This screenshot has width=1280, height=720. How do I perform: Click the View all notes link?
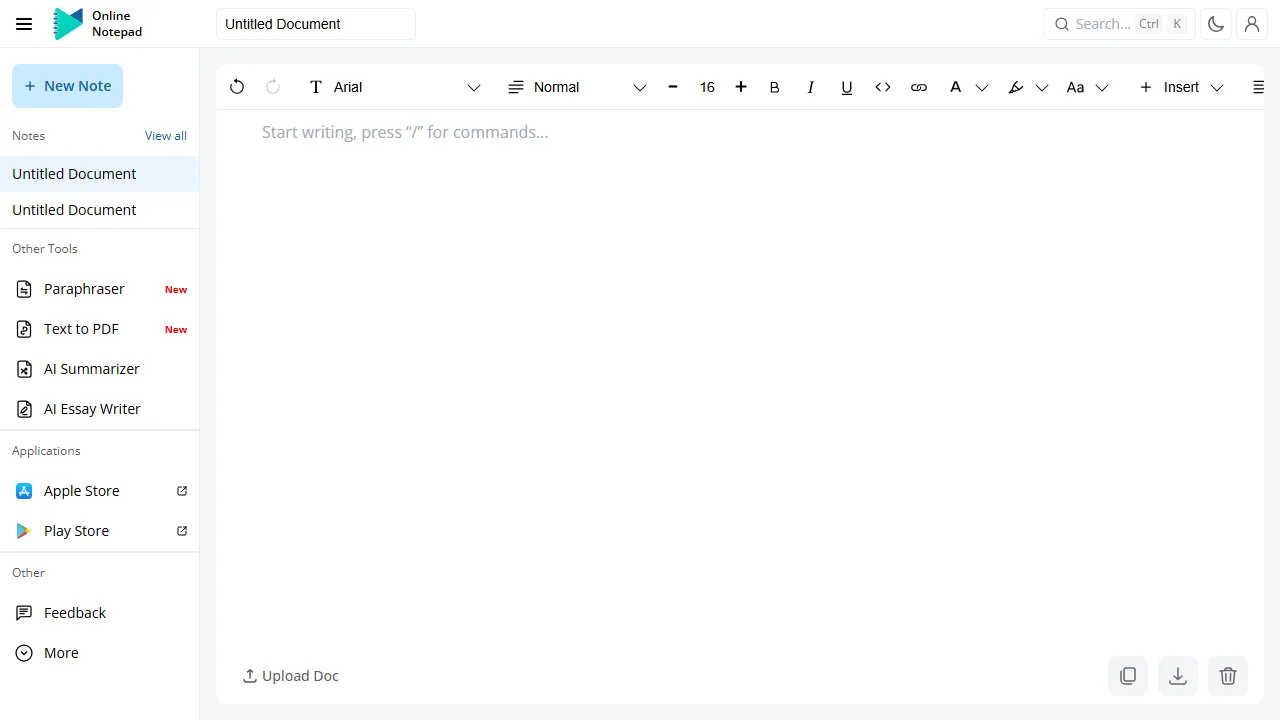point(165,135)
